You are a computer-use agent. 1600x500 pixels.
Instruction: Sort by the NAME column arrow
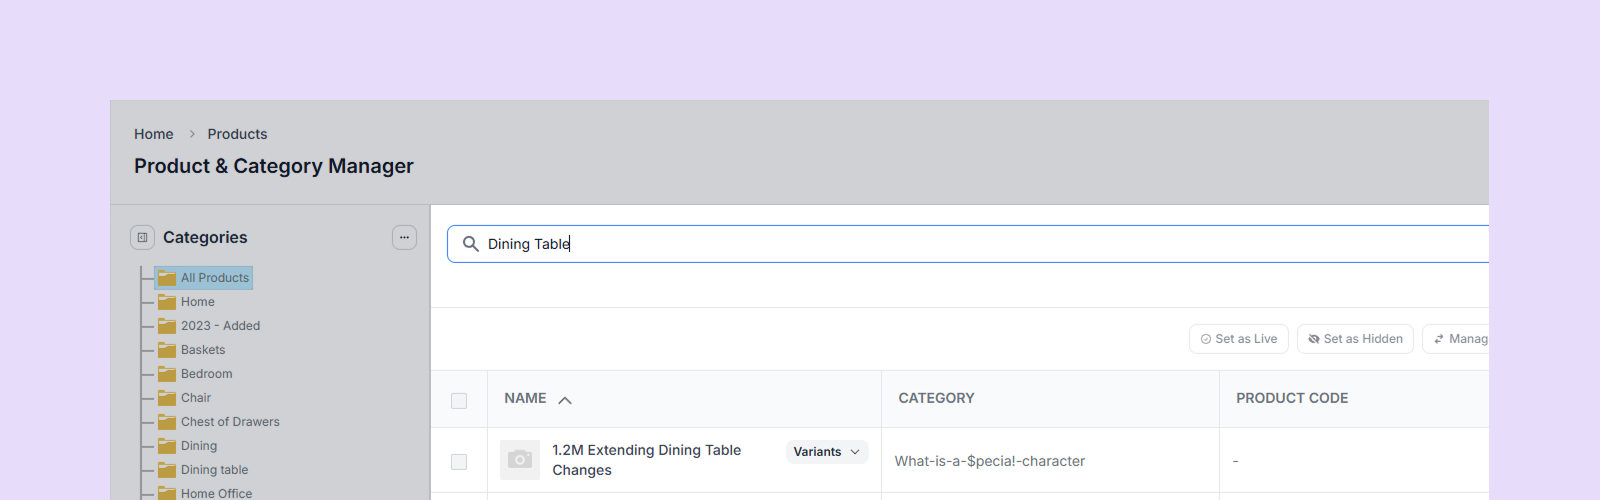point(565,400)
